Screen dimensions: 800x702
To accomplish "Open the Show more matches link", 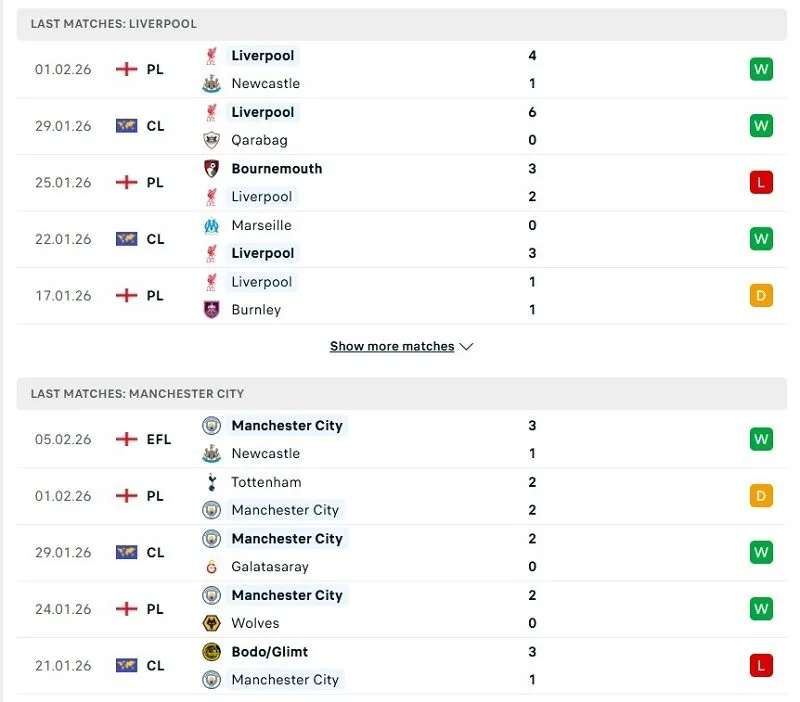I will tap(392, 347).
